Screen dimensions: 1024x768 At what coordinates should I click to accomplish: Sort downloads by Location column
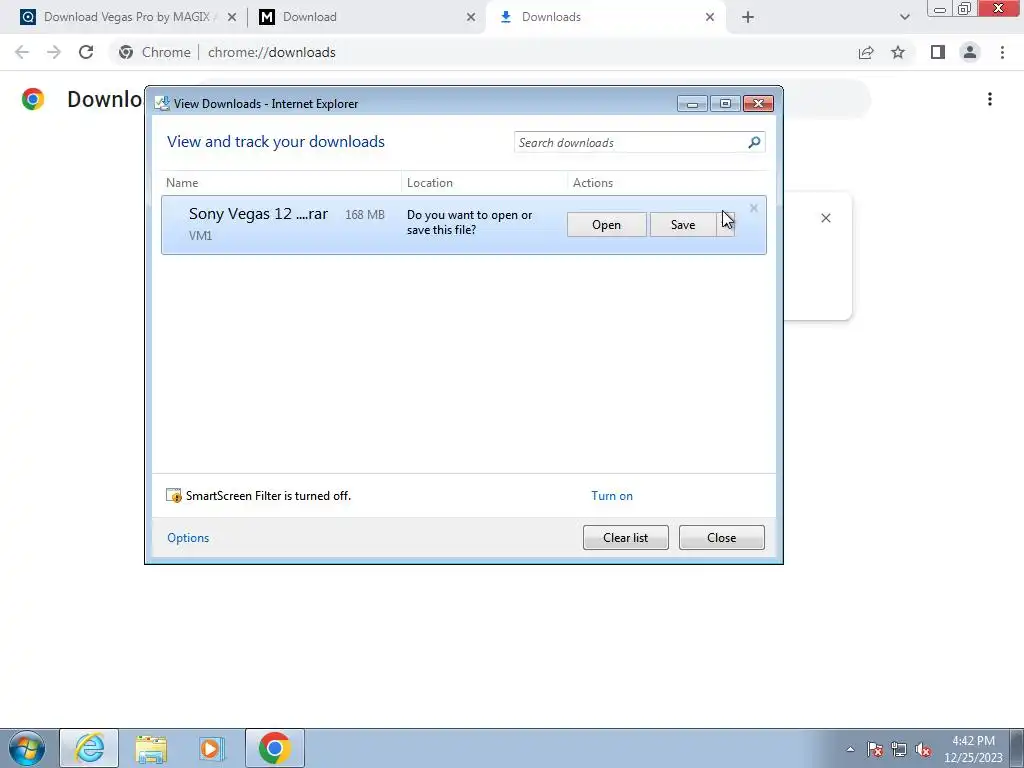pos(484,183)
